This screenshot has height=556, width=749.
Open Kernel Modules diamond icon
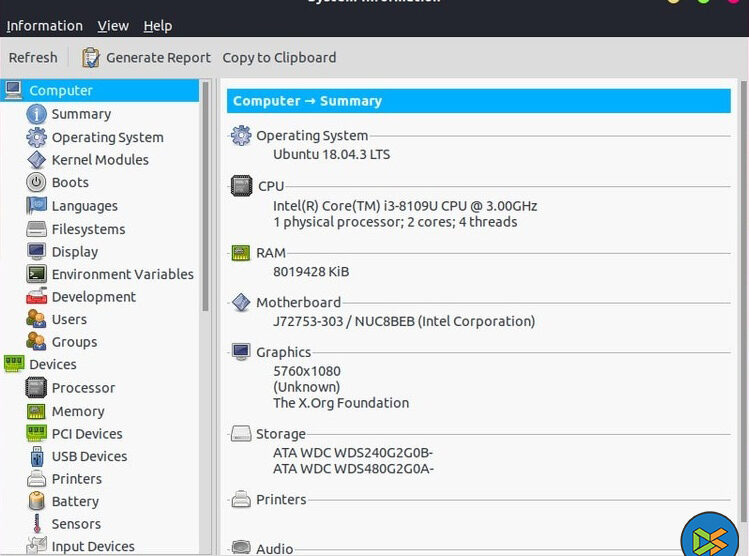click(x=36, y=160)
